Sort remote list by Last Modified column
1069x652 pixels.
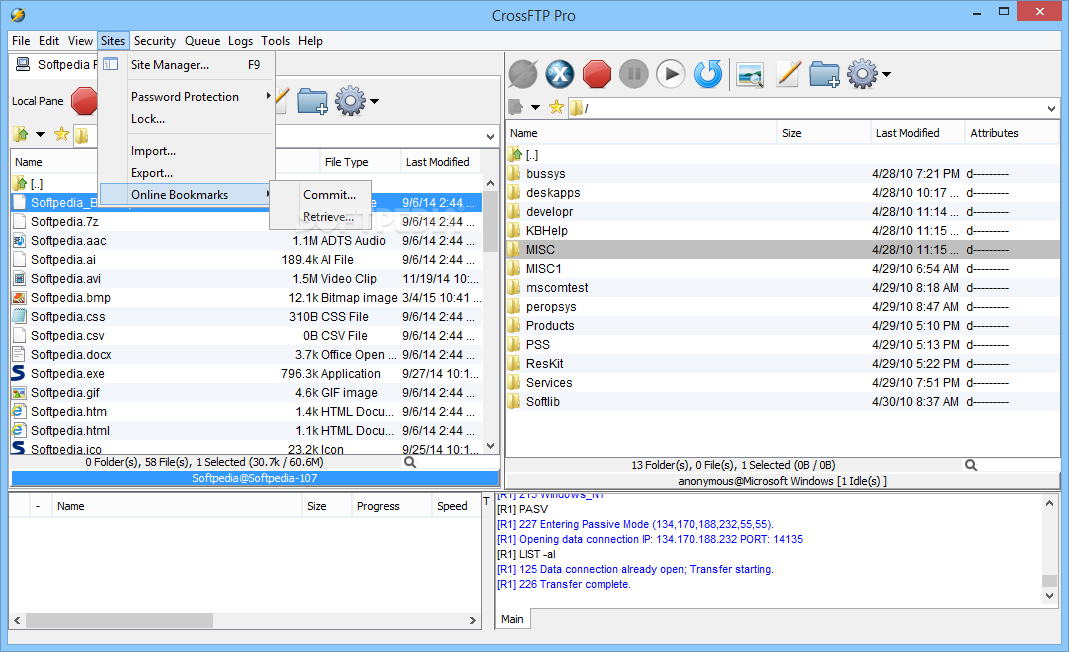918,133
